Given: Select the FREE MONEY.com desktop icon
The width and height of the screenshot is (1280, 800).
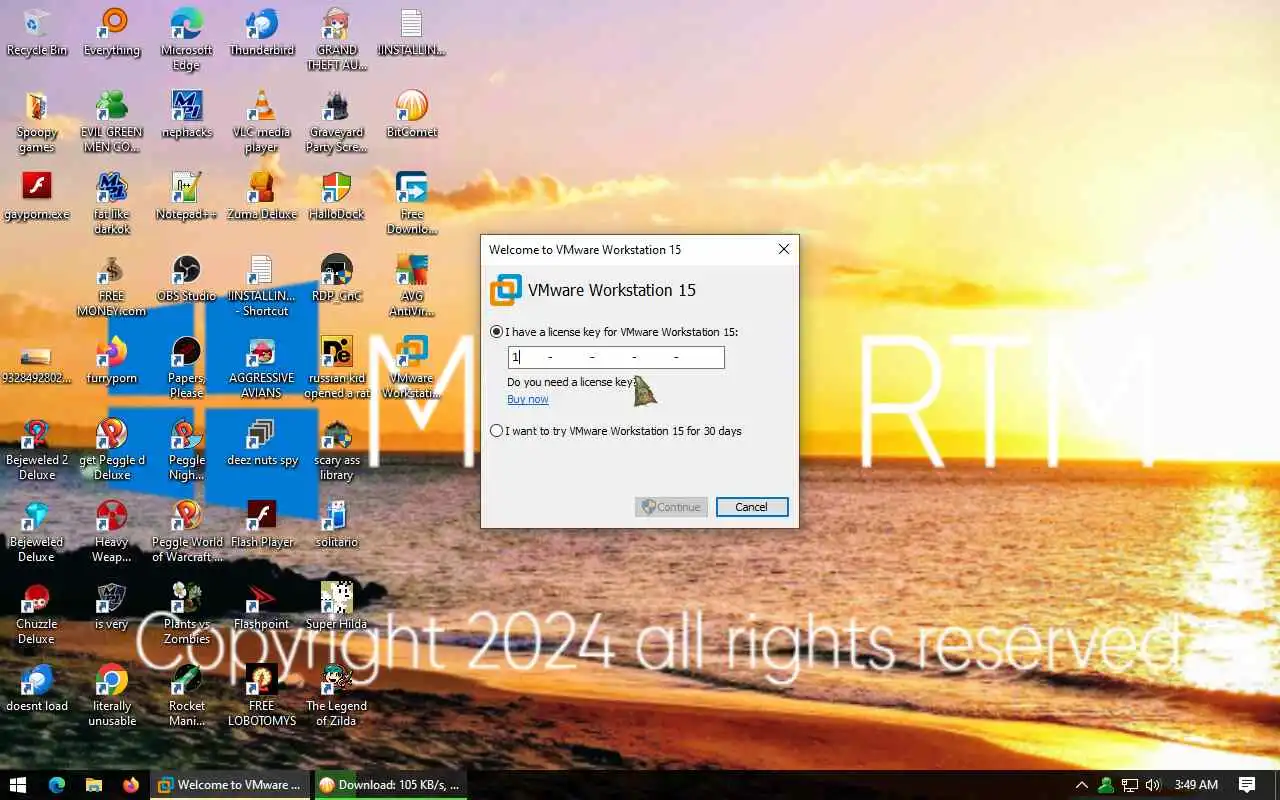Looking at the screenshot, I should tap(112, 285).
